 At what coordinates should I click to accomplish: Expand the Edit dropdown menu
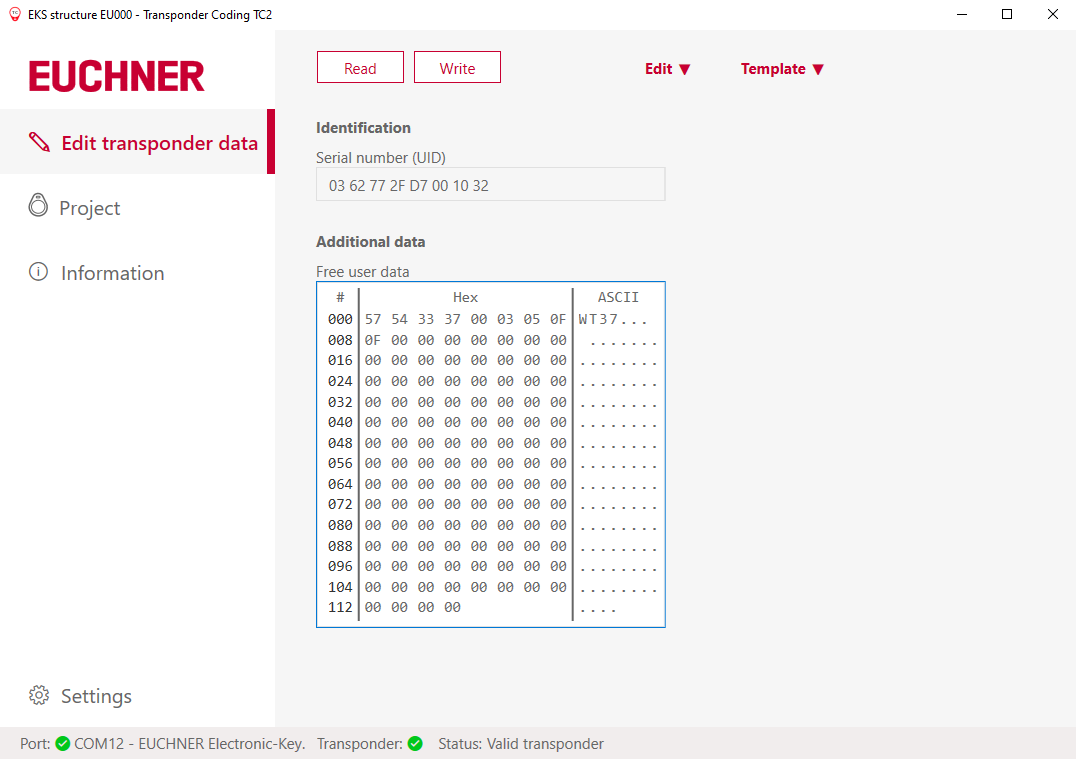(668, 69)
